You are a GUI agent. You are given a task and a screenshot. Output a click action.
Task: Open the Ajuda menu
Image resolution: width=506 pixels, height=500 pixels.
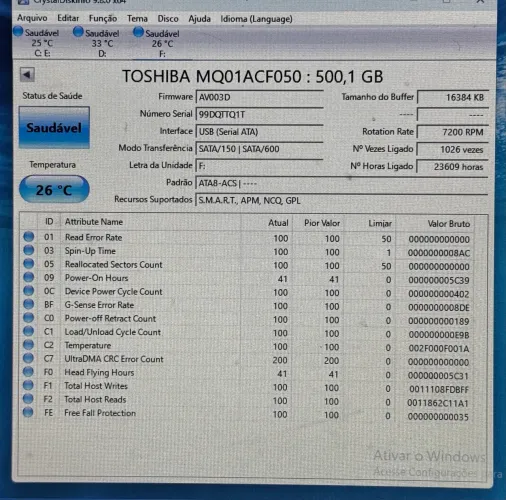[x=199, y=19]
